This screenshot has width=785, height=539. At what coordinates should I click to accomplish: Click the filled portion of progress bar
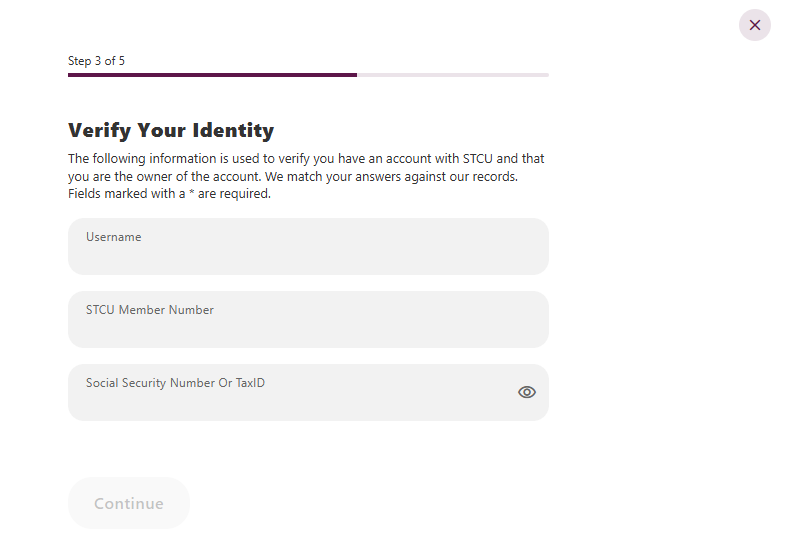coord(212,75)
